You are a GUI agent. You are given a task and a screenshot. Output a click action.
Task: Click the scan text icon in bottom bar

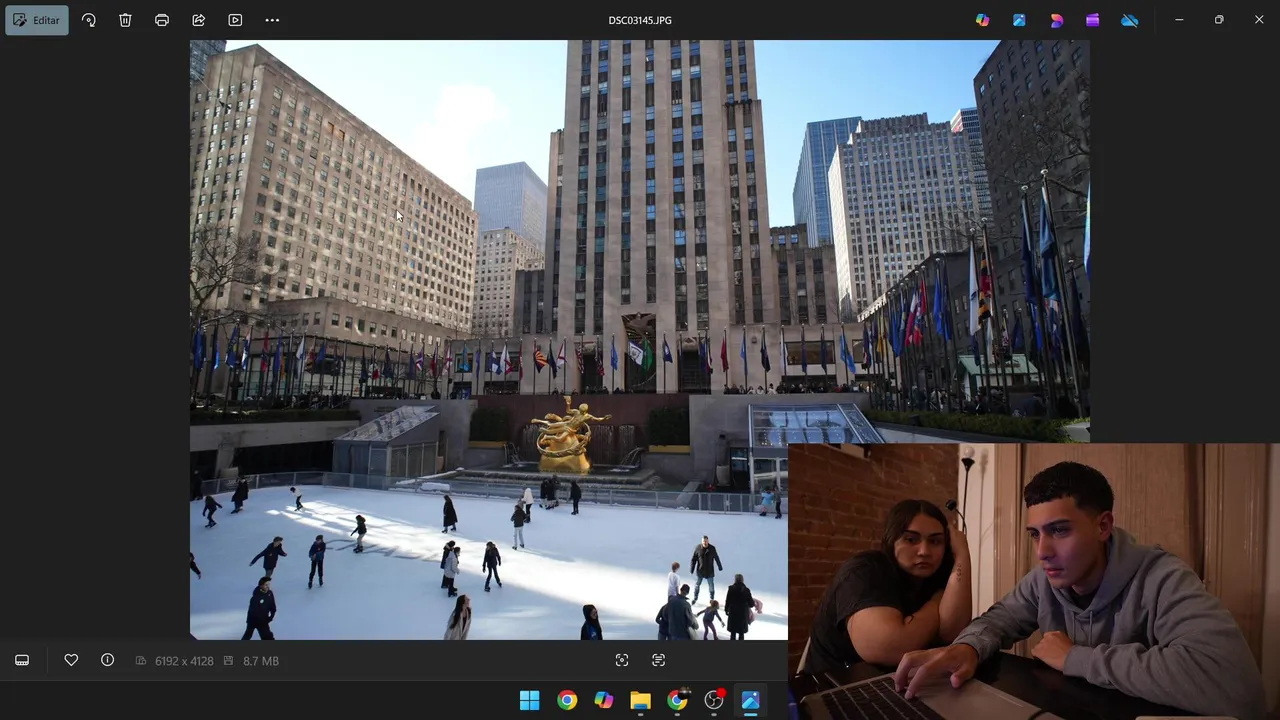[x=658, y=660]
